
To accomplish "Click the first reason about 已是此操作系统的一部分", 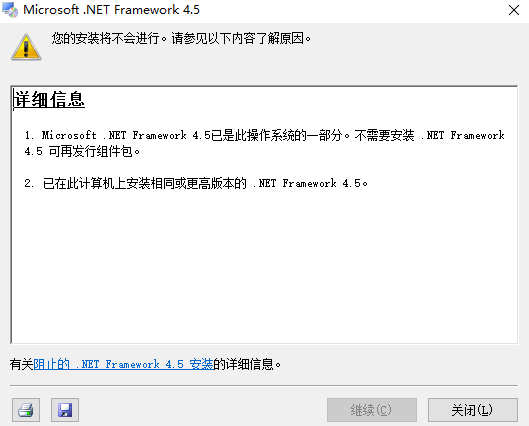I will pyautogui.click(x=264, y=143).
